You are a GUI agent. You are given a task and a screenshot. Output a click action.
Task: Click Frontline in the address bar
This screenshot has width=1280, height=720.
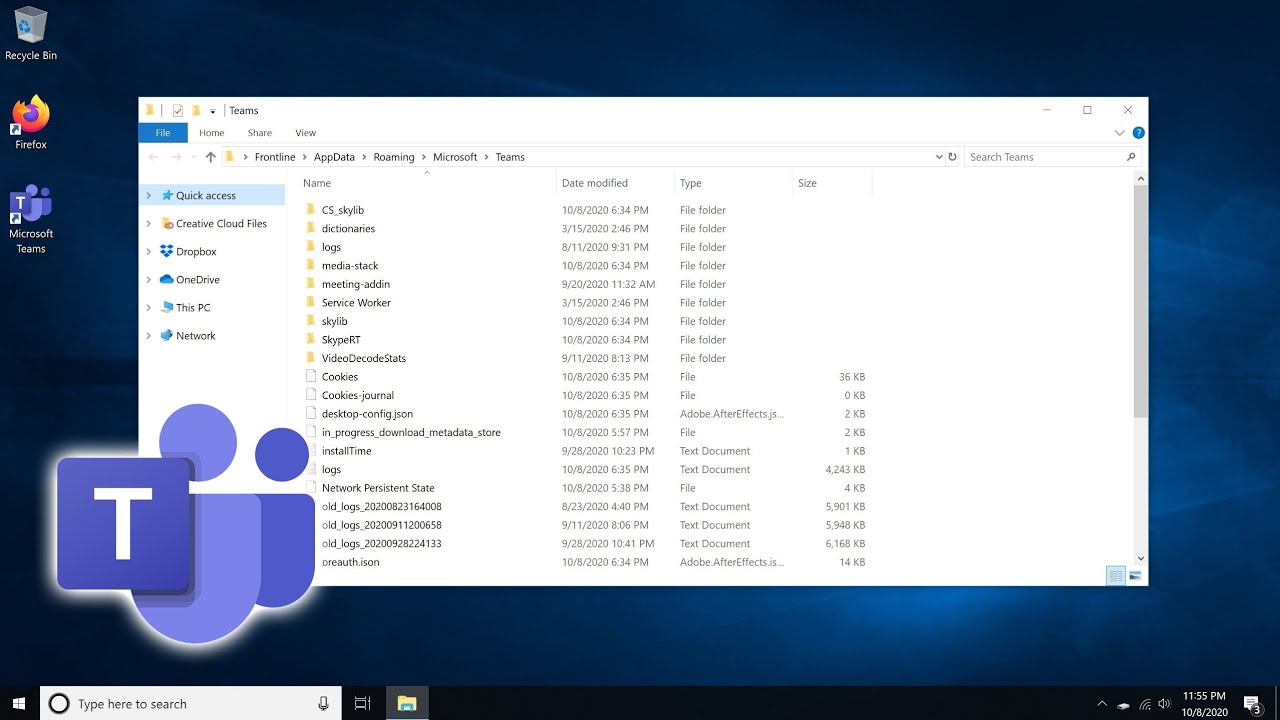pyautogui.click(x=275, y=157)
